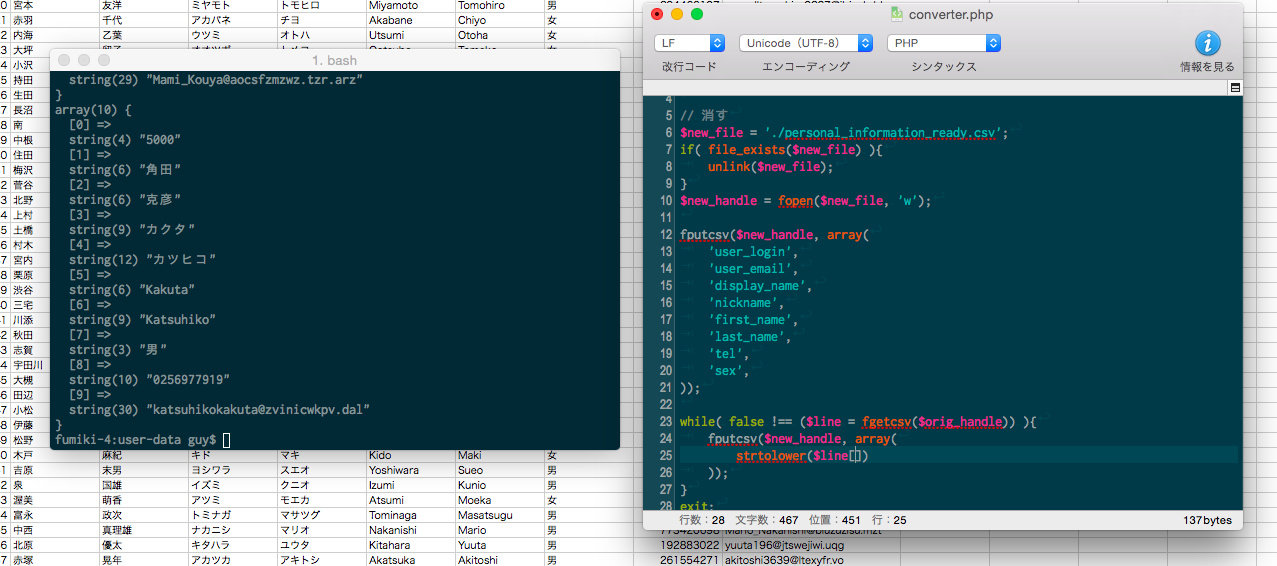Open the PHP syntax dropdown
1277x566 pixels.
tap(943, 43)
